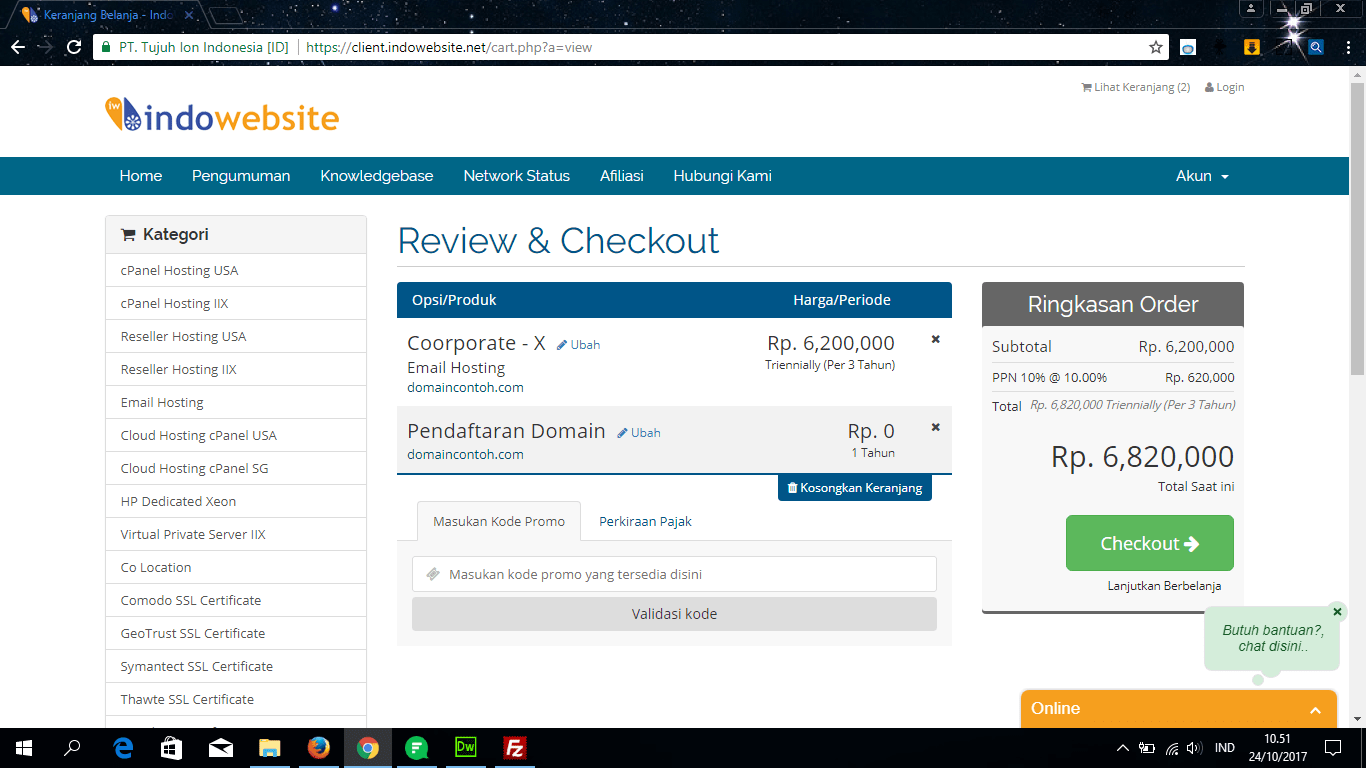1366x768 pixels.
Task: Open Email Hosting category
Action: coord(236,402)
